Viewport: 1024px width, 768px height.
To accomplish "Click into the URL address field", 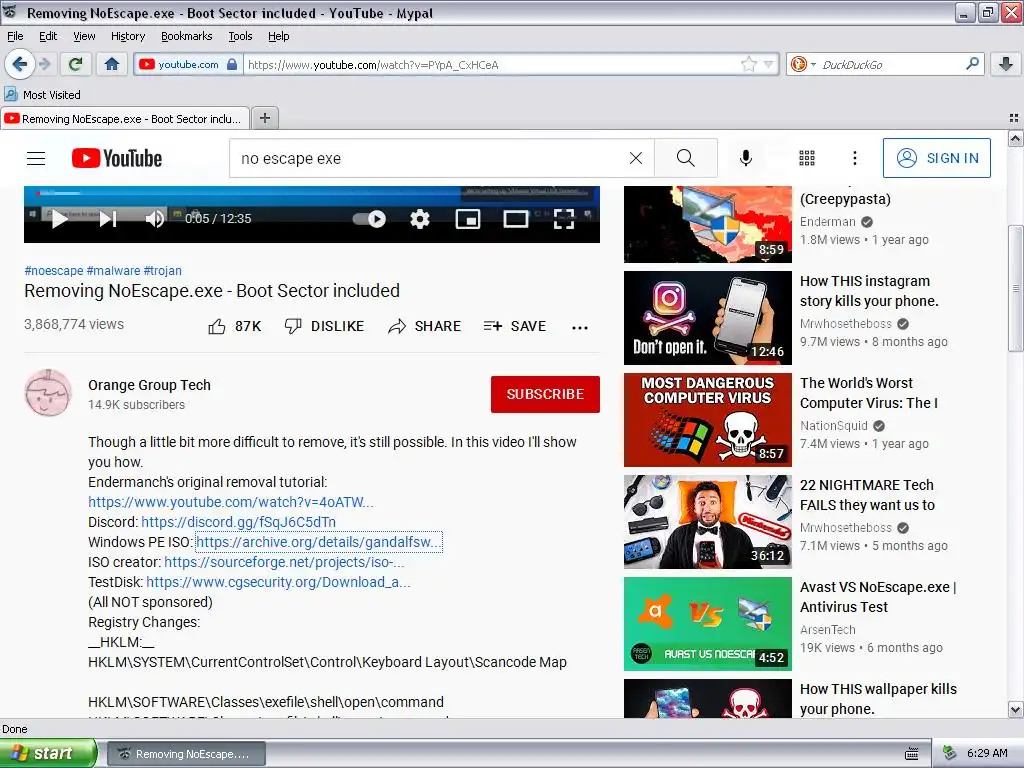I will pyautogui.click(x=492, y=64).
